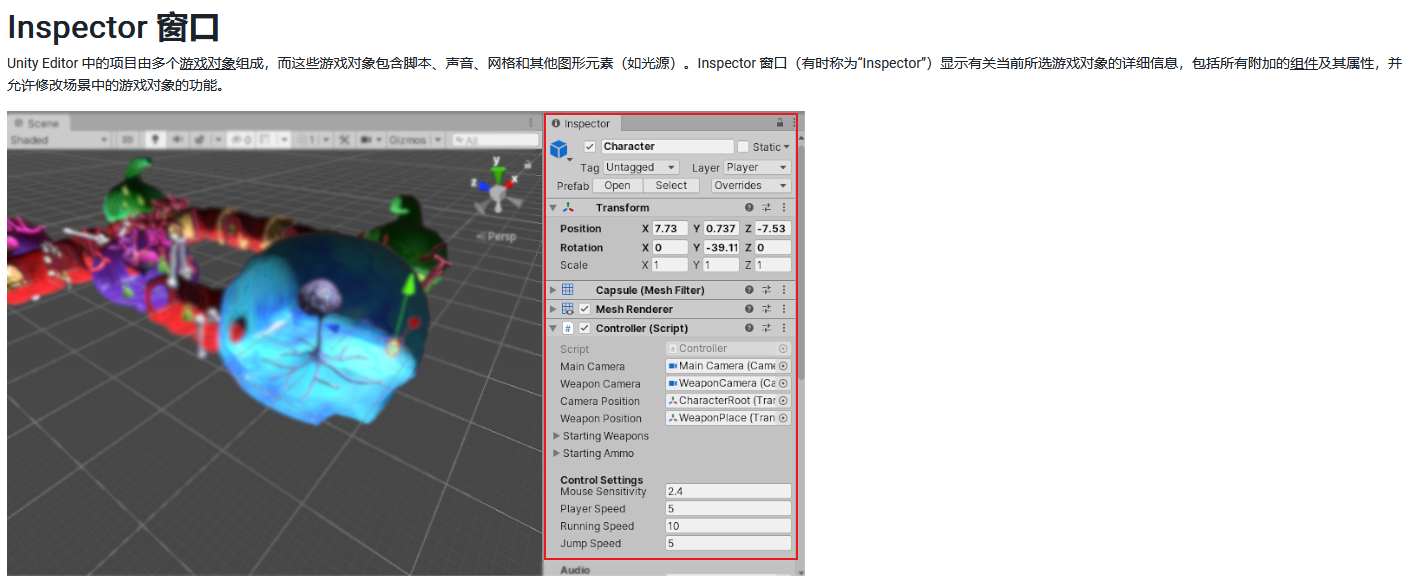Click the Scene view orientation gizmo

496,185
